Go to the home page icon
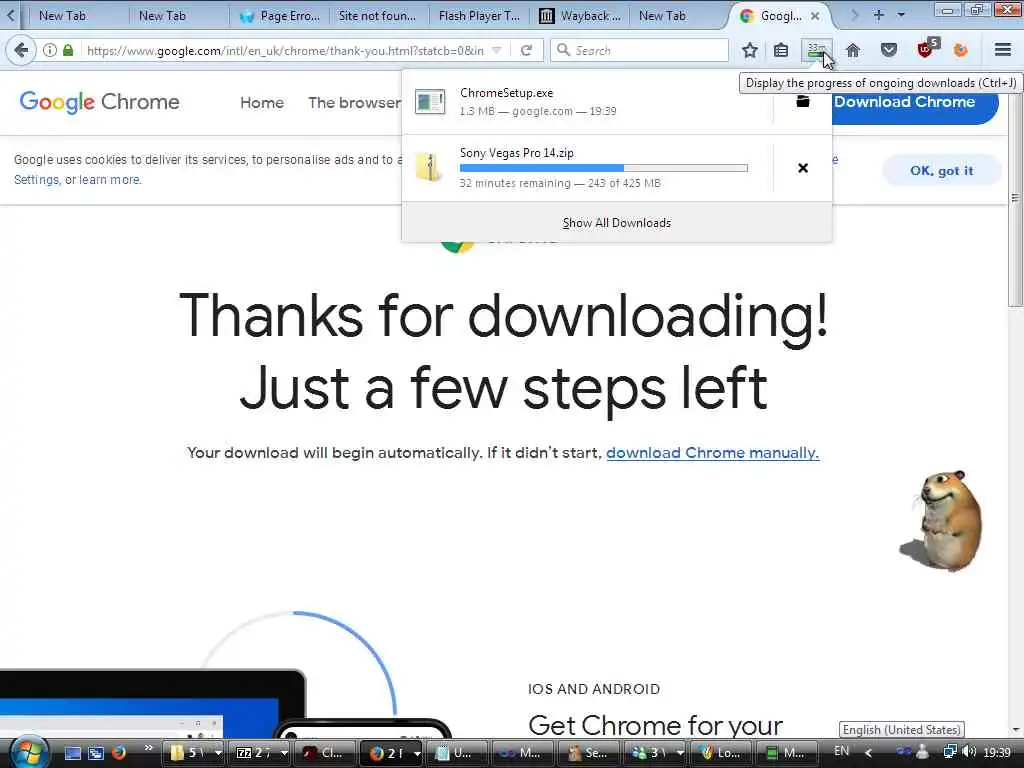The image size is (1024, 768). [853, 50]
